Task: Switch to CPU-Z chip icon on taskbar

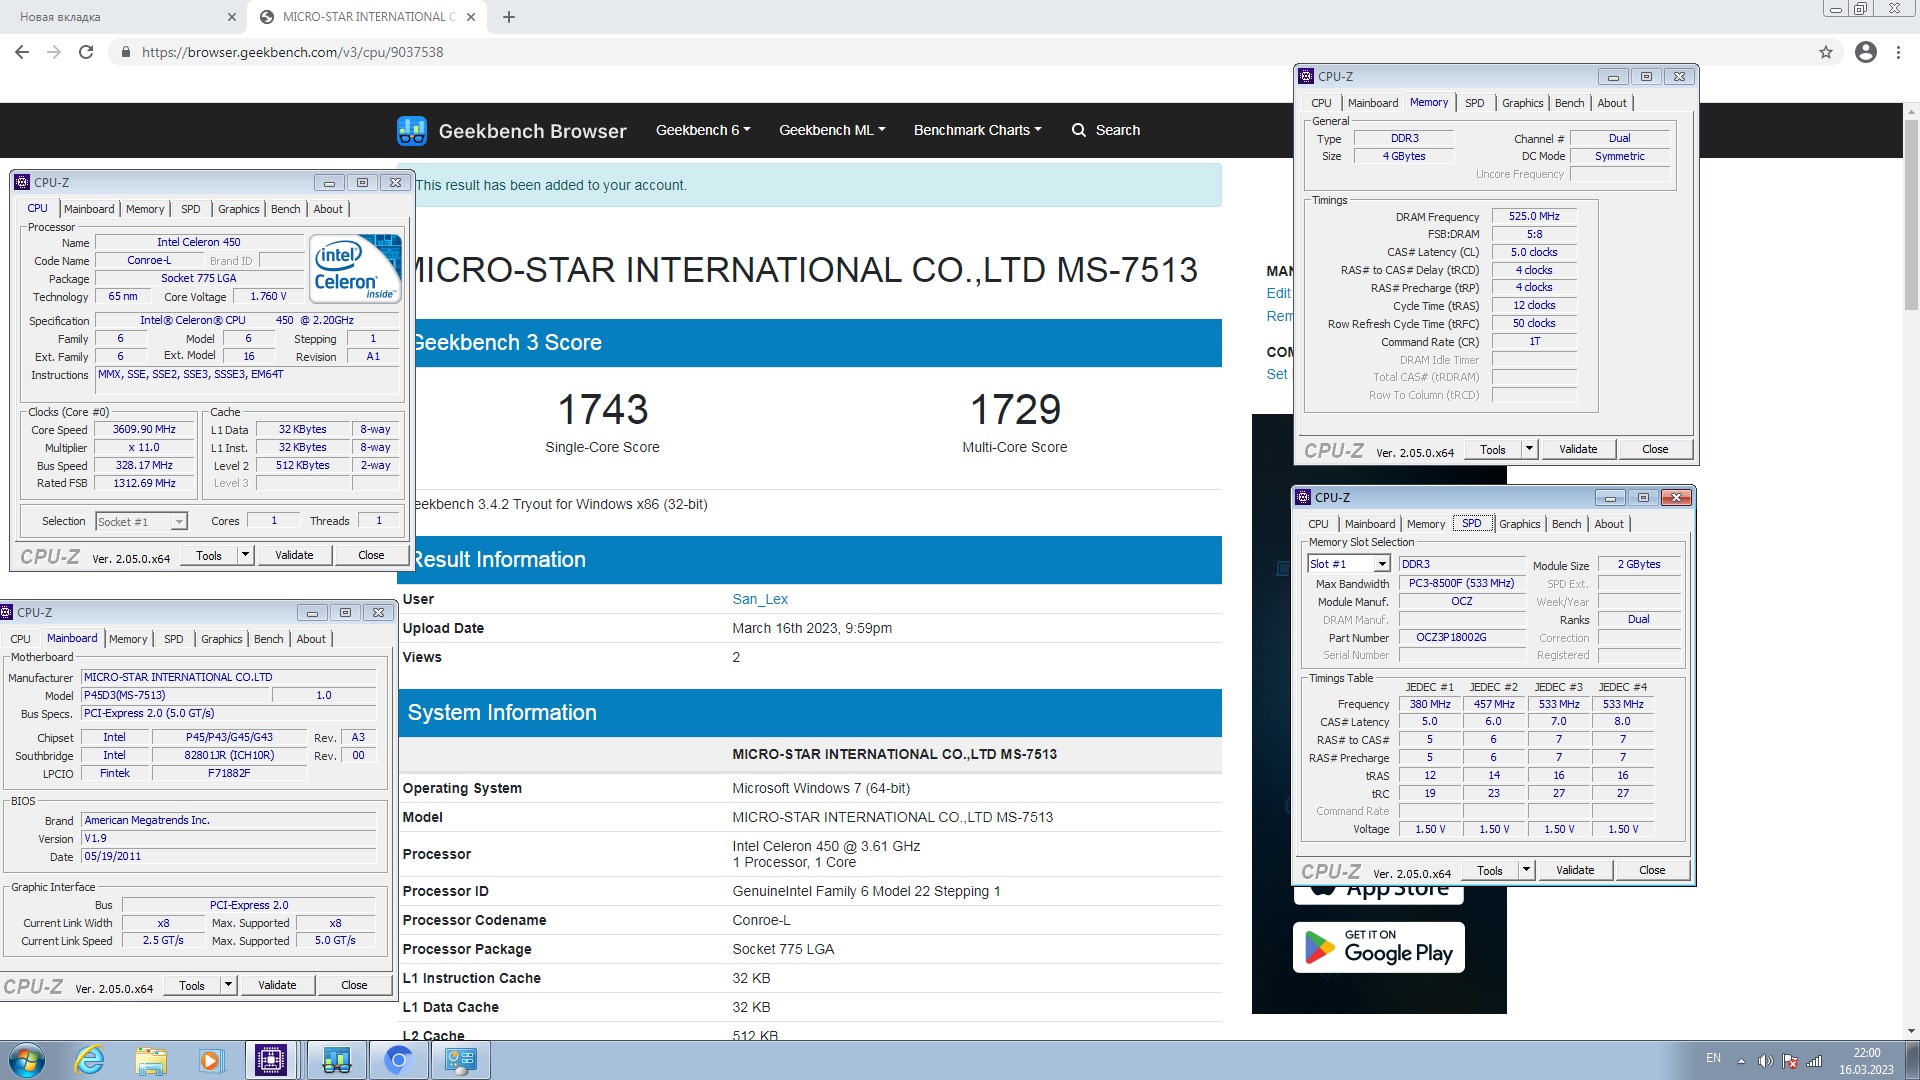Action: (271, 1060)
